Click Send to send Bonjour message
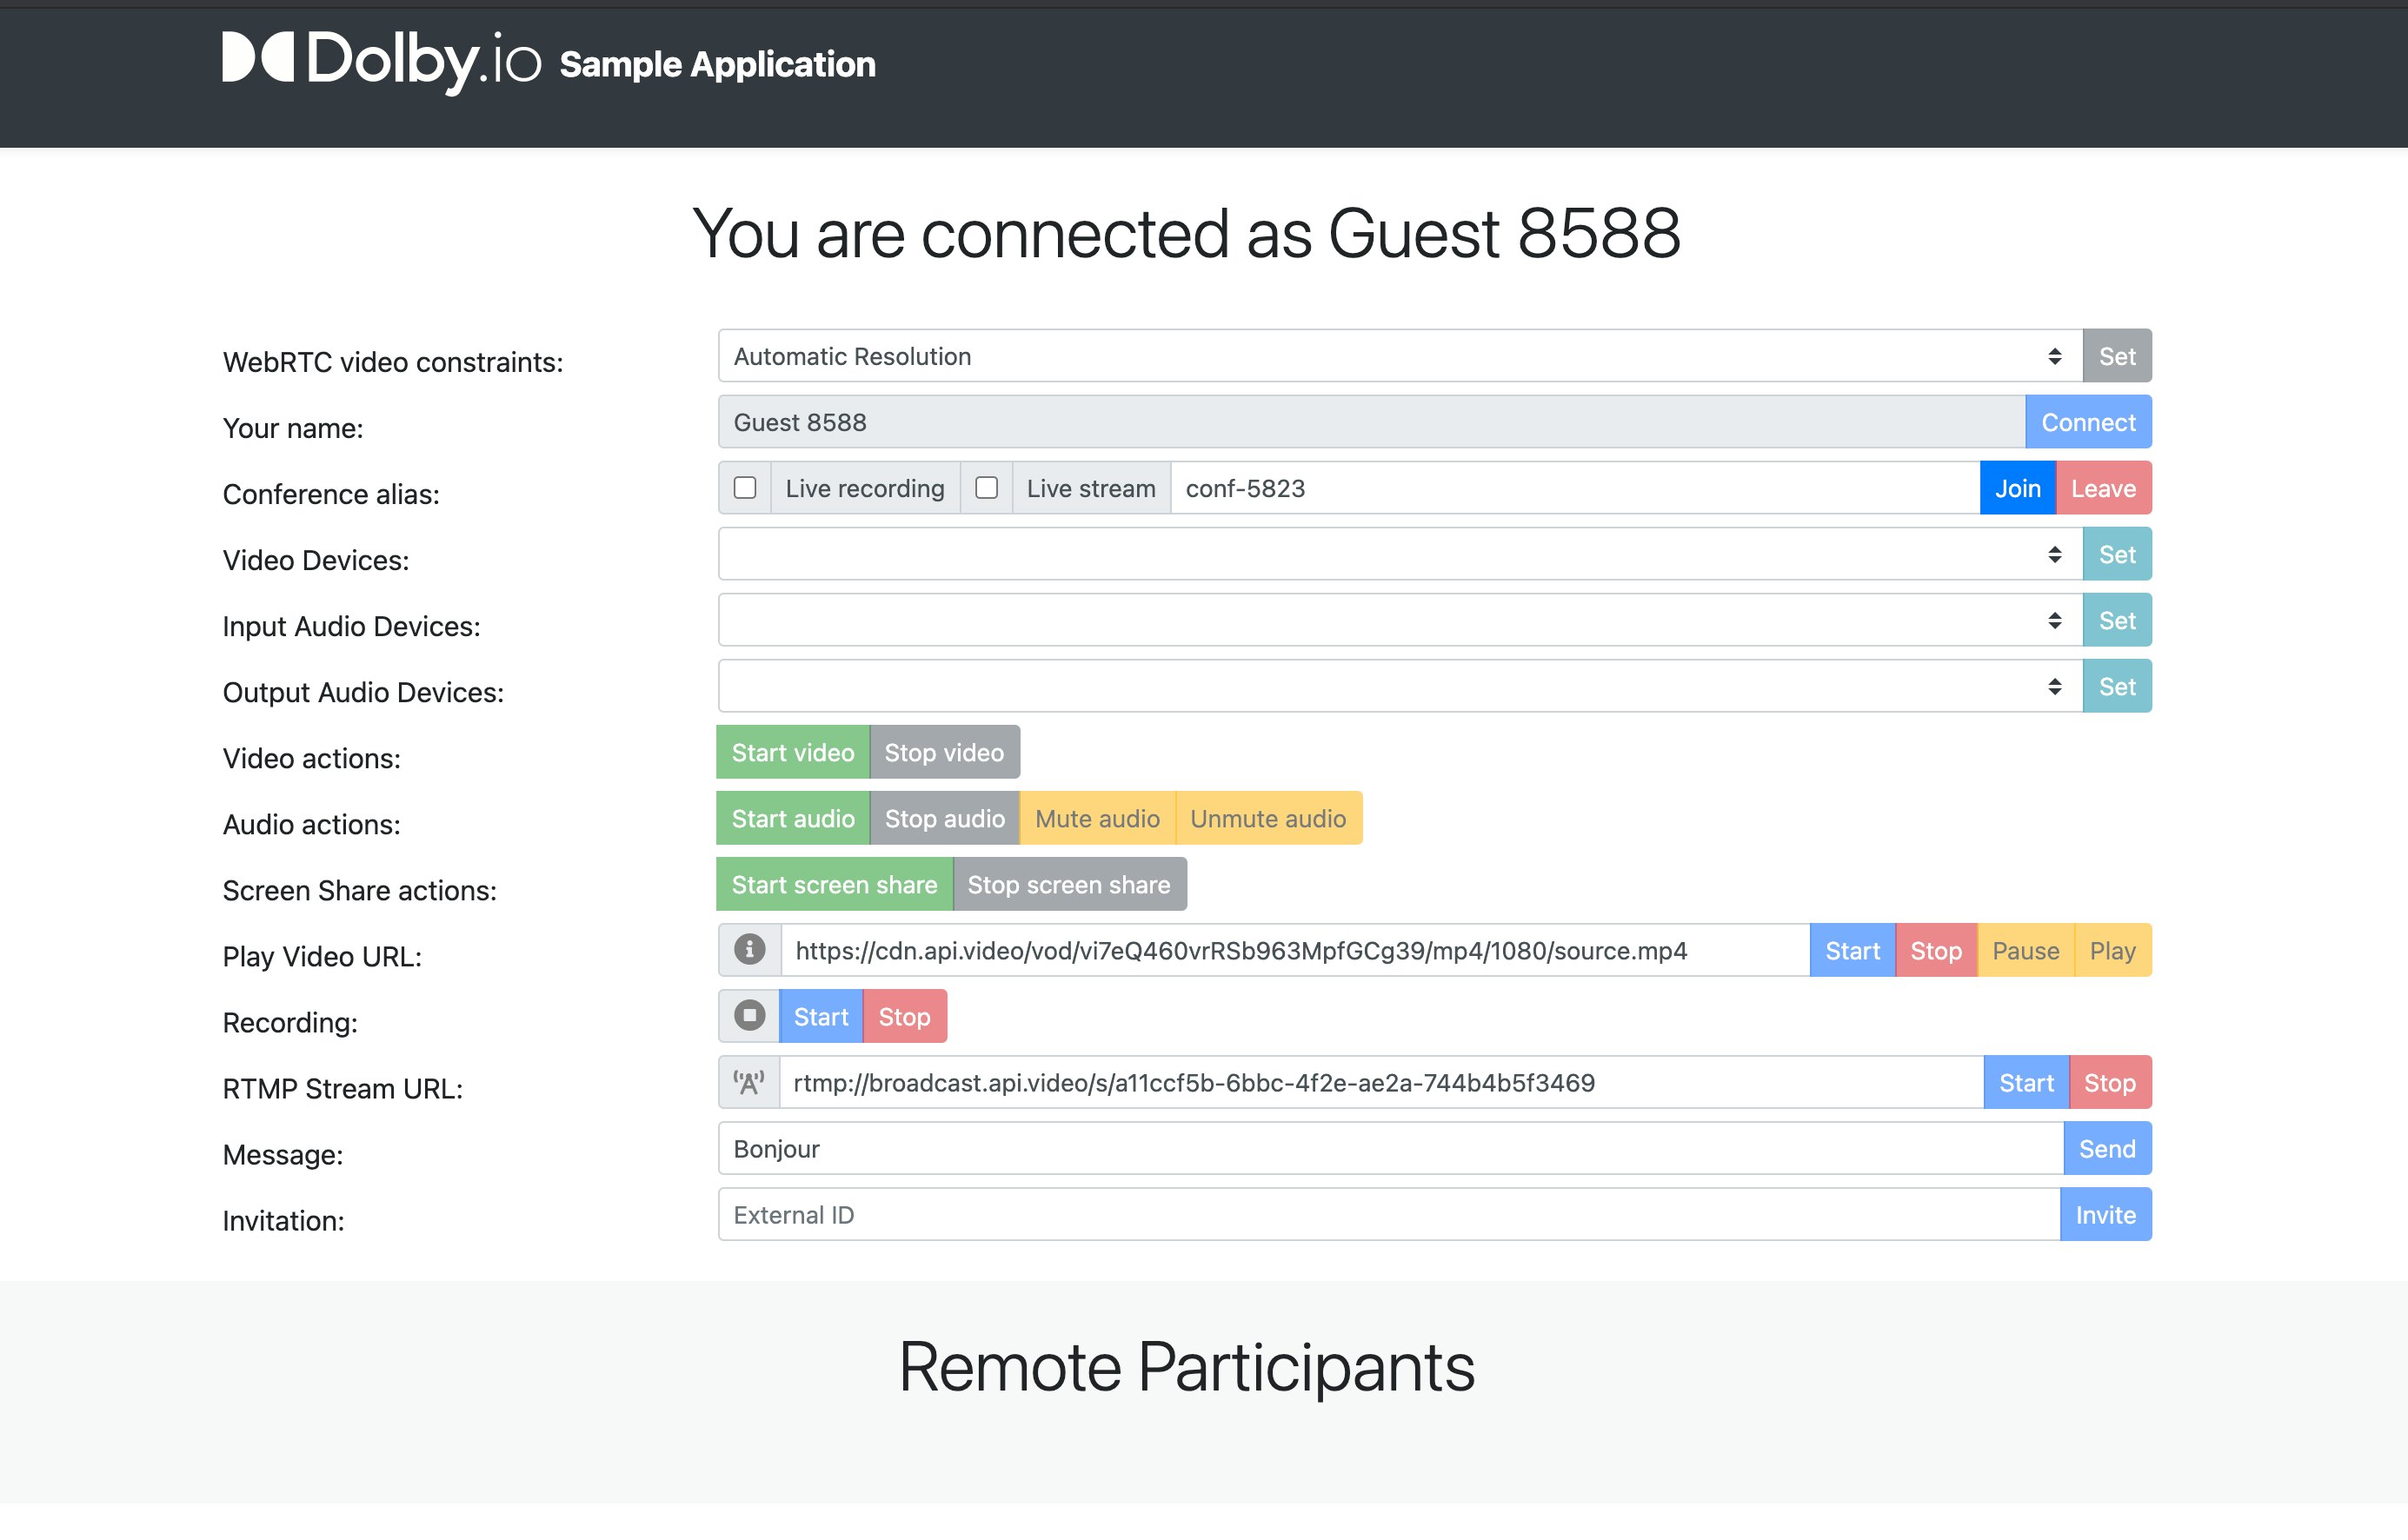2408x1540 pixels. tap(2106, 1149)
